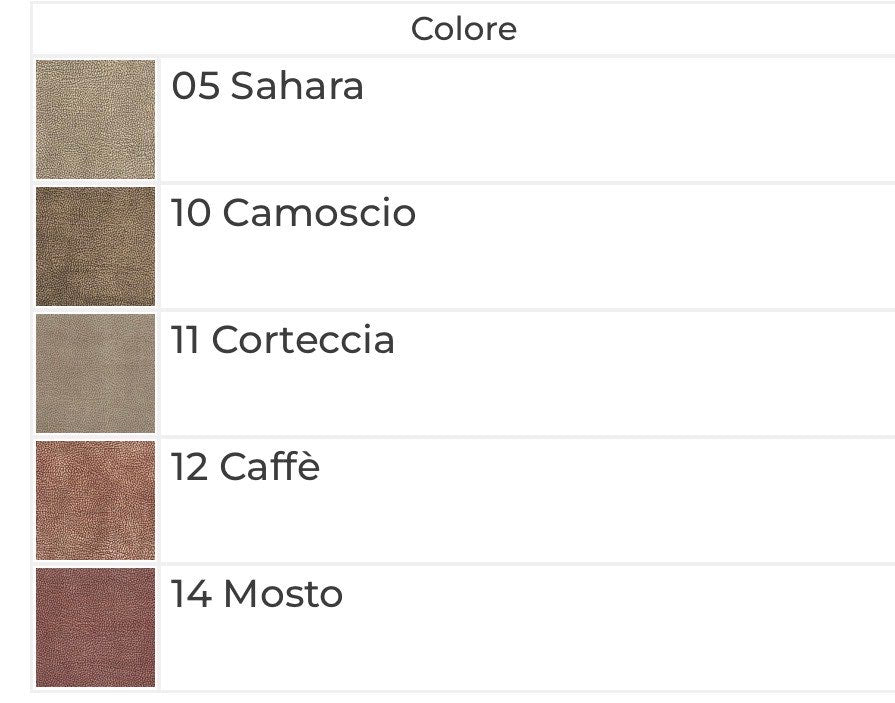This screenshot has width=895, height=703.
Task: Open the burgundy wine-colored thumbnail
Action: tap(95, 627)
